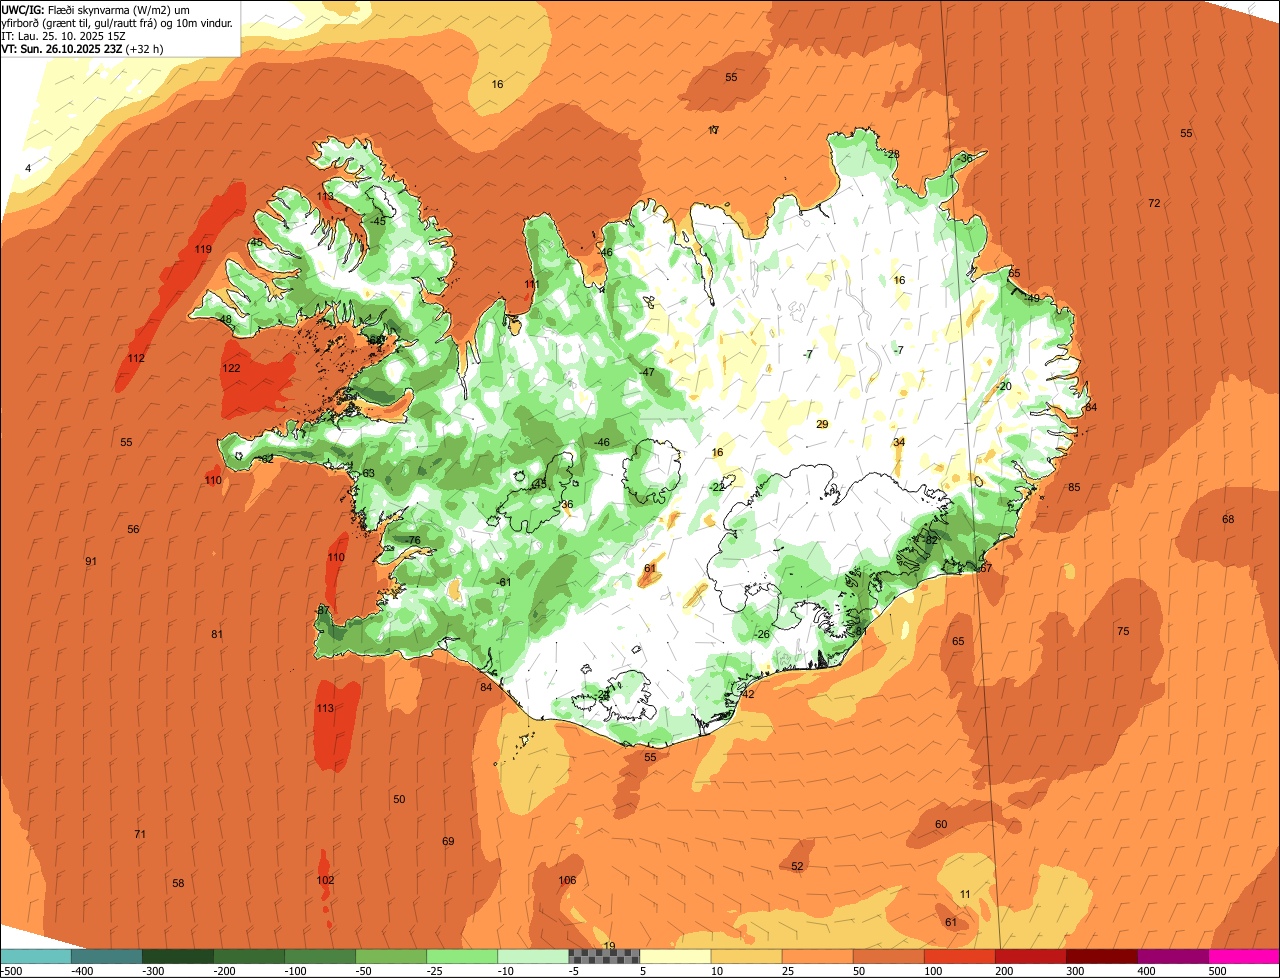Viewport: 1280px width, 978px height.
Task: Click the map value '87' on the southwest peninsula
Action: pos(323,610)
